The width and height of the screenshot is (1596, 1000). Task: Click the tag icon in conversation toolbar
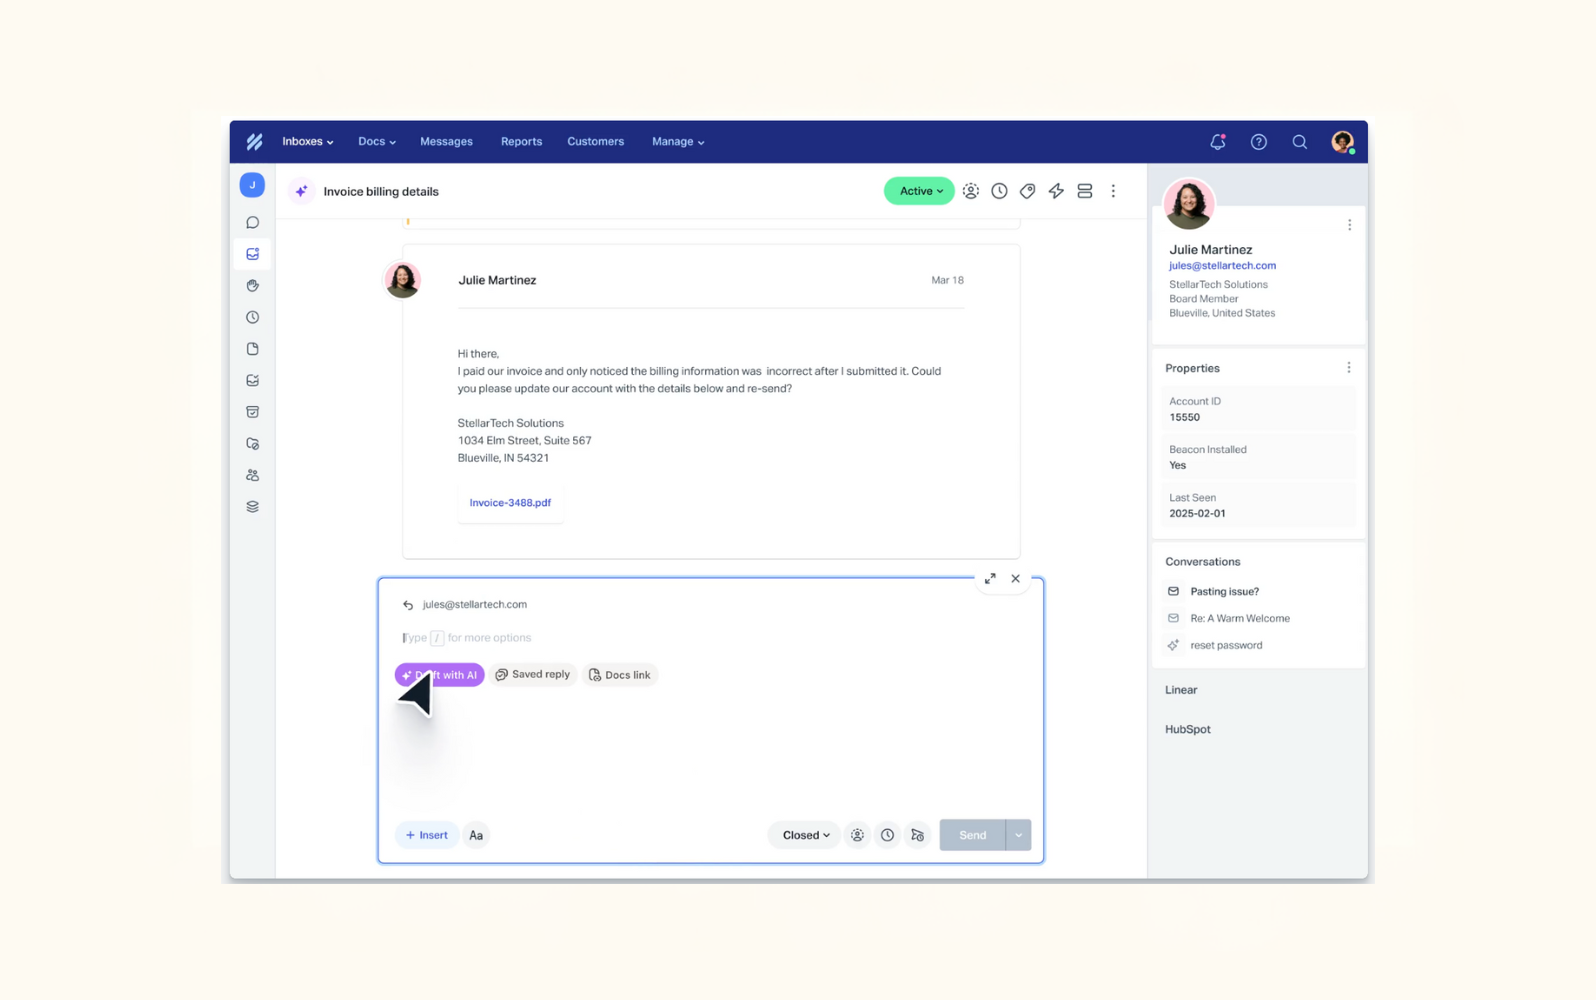1027,191
